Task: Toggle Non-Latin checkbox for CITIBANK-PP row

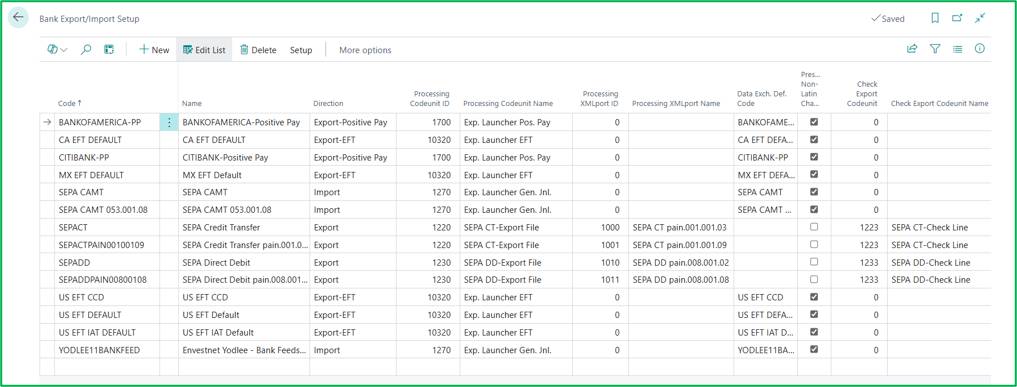Action: (x=814, y=157)
